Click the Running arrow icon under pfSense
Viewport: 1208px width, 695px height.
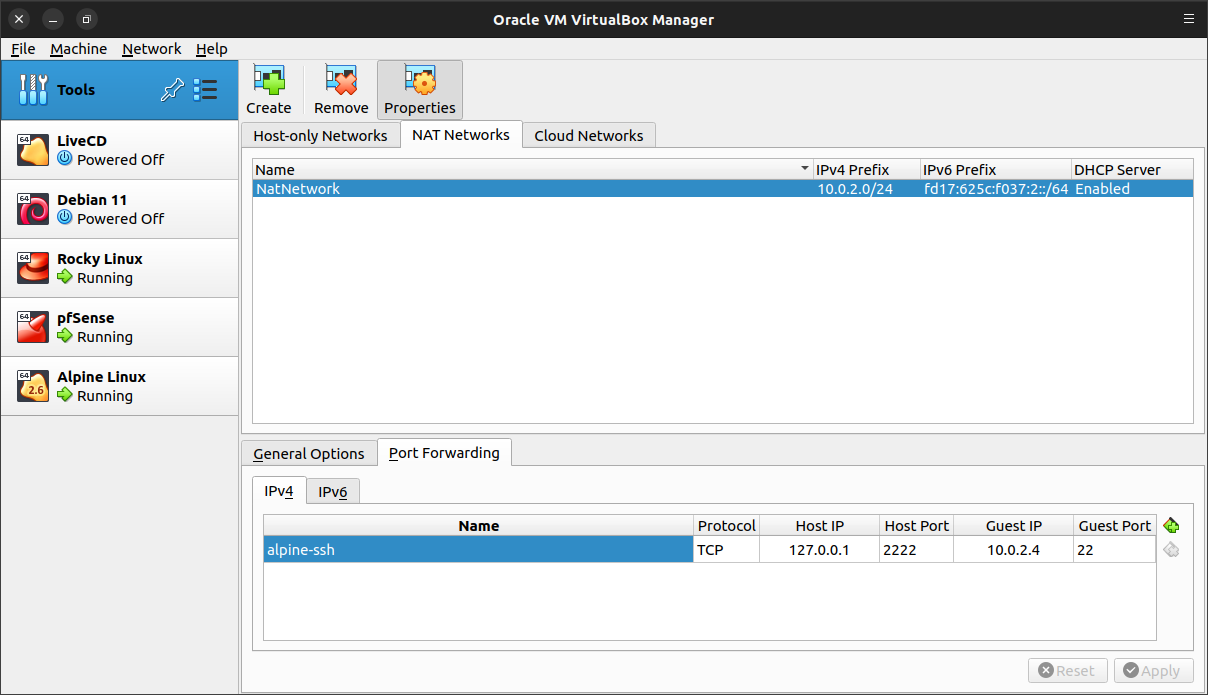pos(65,336)
